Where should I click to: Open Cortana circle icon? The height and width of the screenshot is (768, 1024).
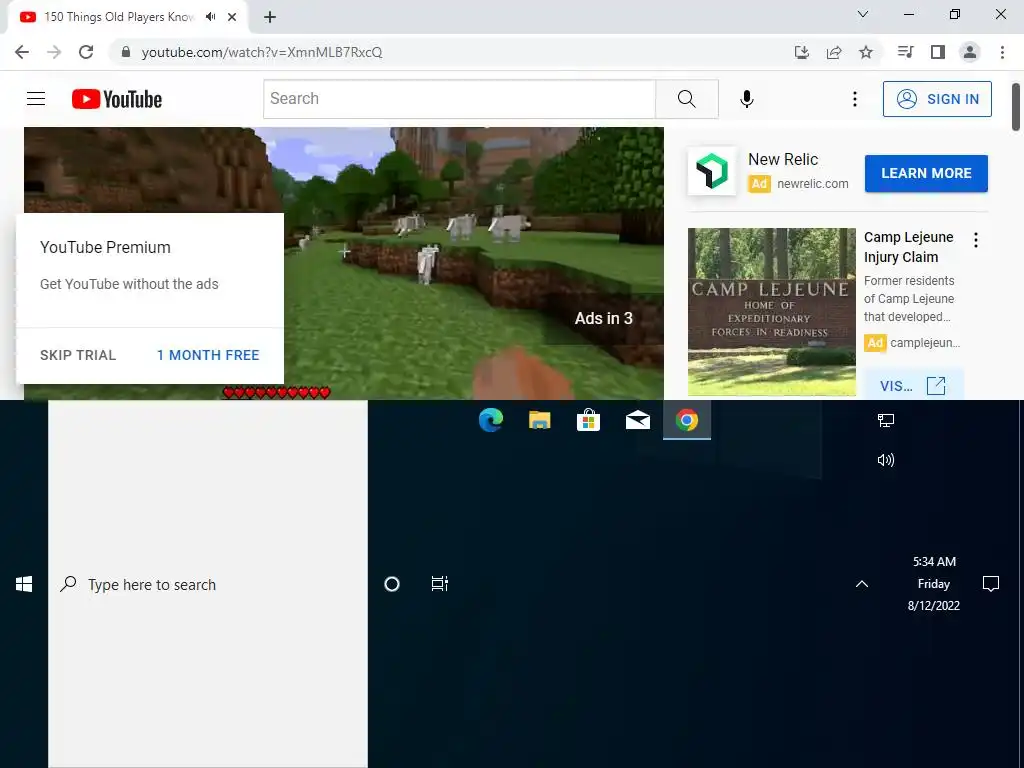click(392, 584)
